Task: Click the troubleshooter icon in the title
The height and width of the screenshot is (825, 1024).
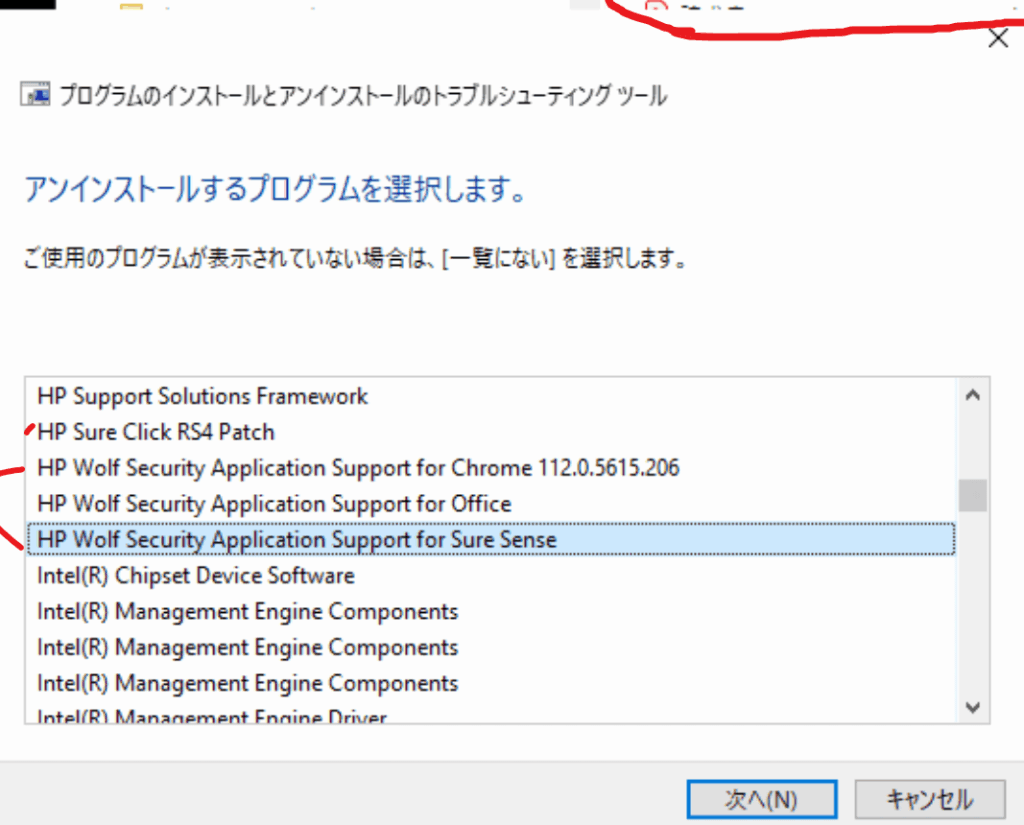Action: pos(37,96)
